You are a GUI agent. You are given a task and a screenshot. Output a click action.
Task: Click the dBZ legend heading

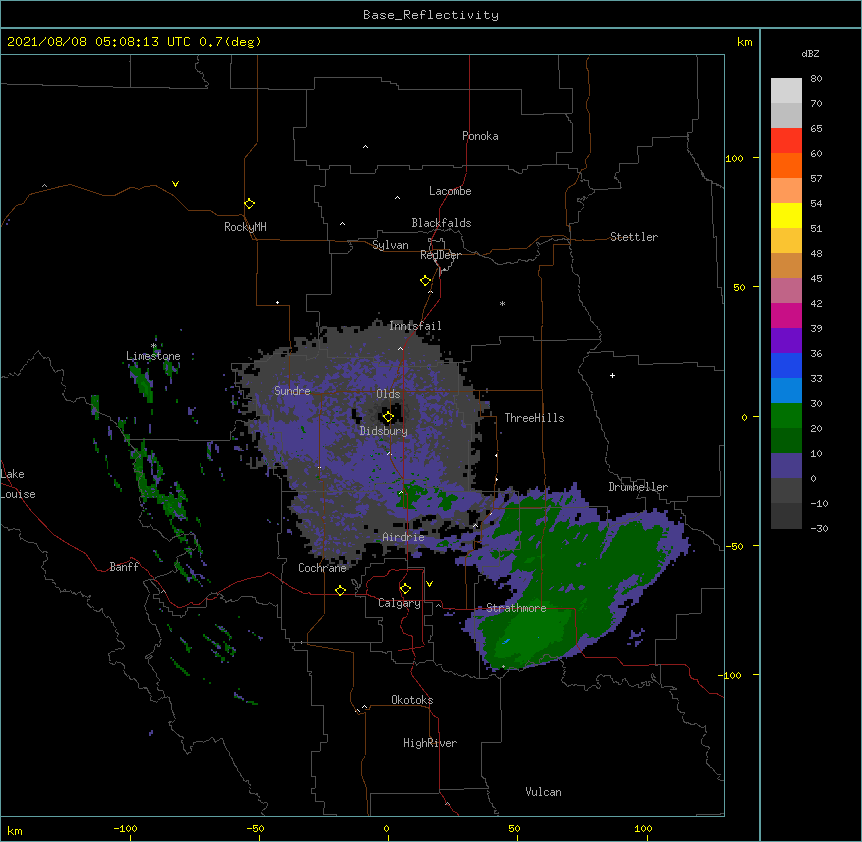tap(810, 53)
